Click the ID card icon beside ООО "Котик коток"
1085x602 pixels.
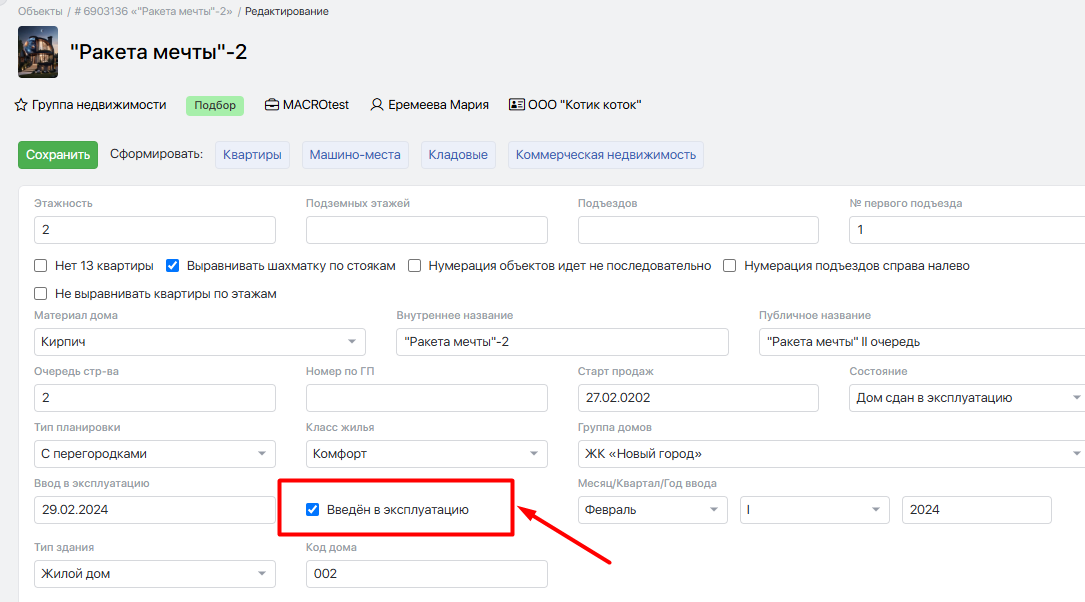click(516, 105)
